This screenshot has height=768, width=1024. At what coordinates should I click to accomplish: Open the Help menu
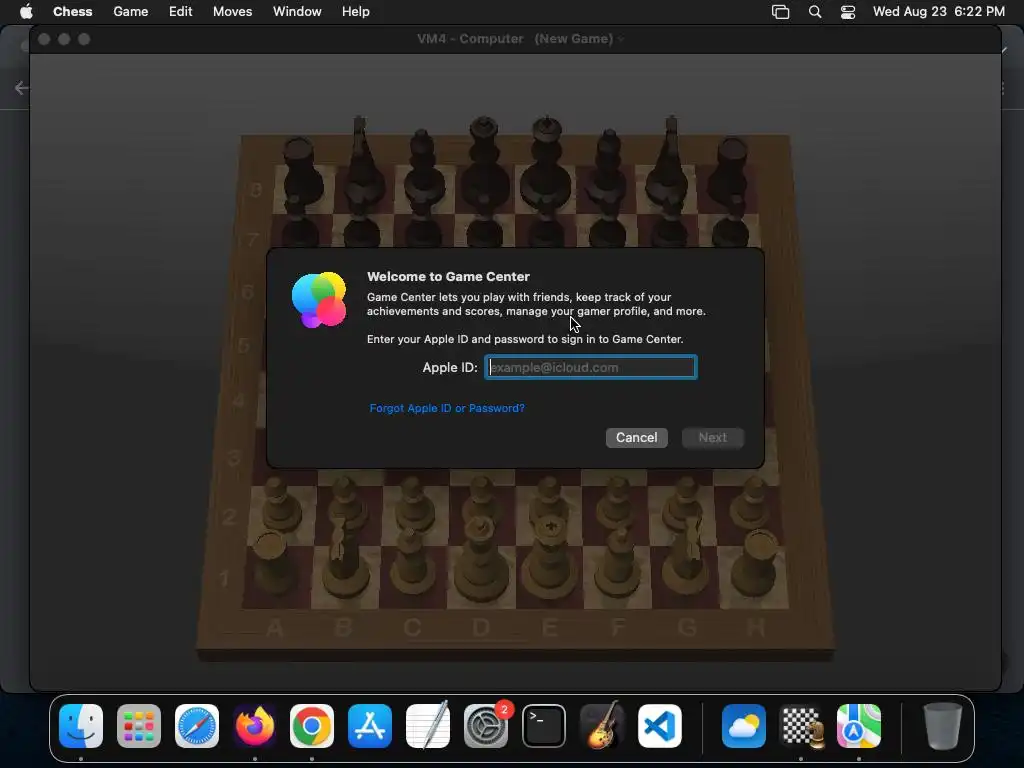pos(356,12)
